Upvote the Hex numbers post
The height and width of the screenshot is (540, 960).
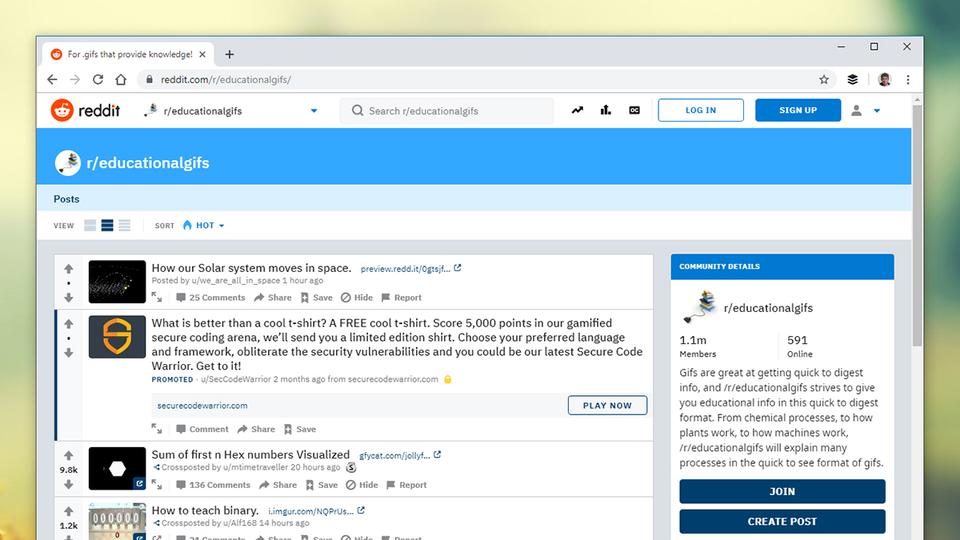click(69, 456)
